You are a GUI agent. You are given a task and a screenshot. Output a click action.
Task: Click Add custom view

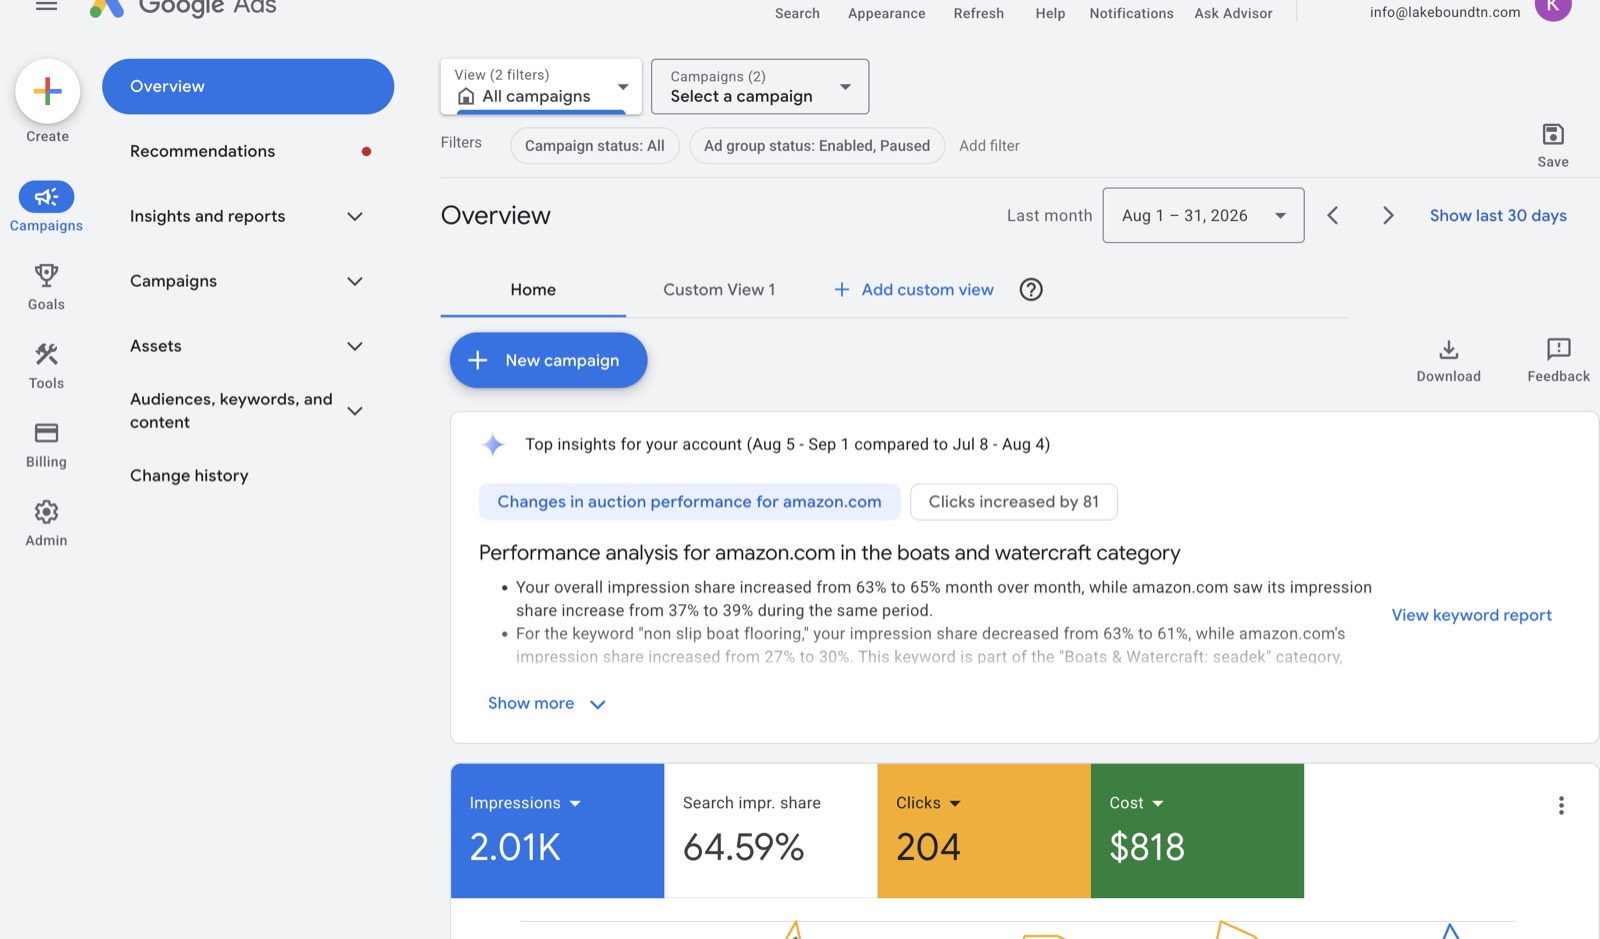pos(914,289)
